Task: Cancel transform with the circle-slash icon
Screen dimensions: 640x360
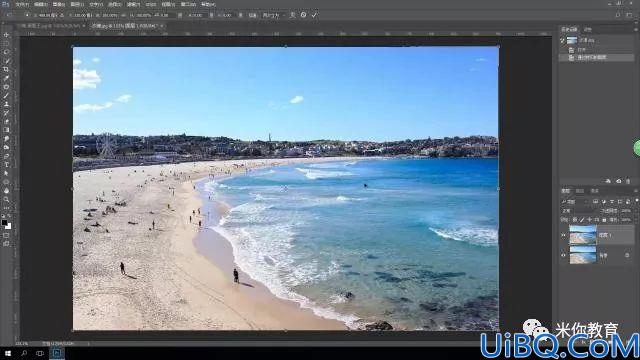Action: coord(303,15)
